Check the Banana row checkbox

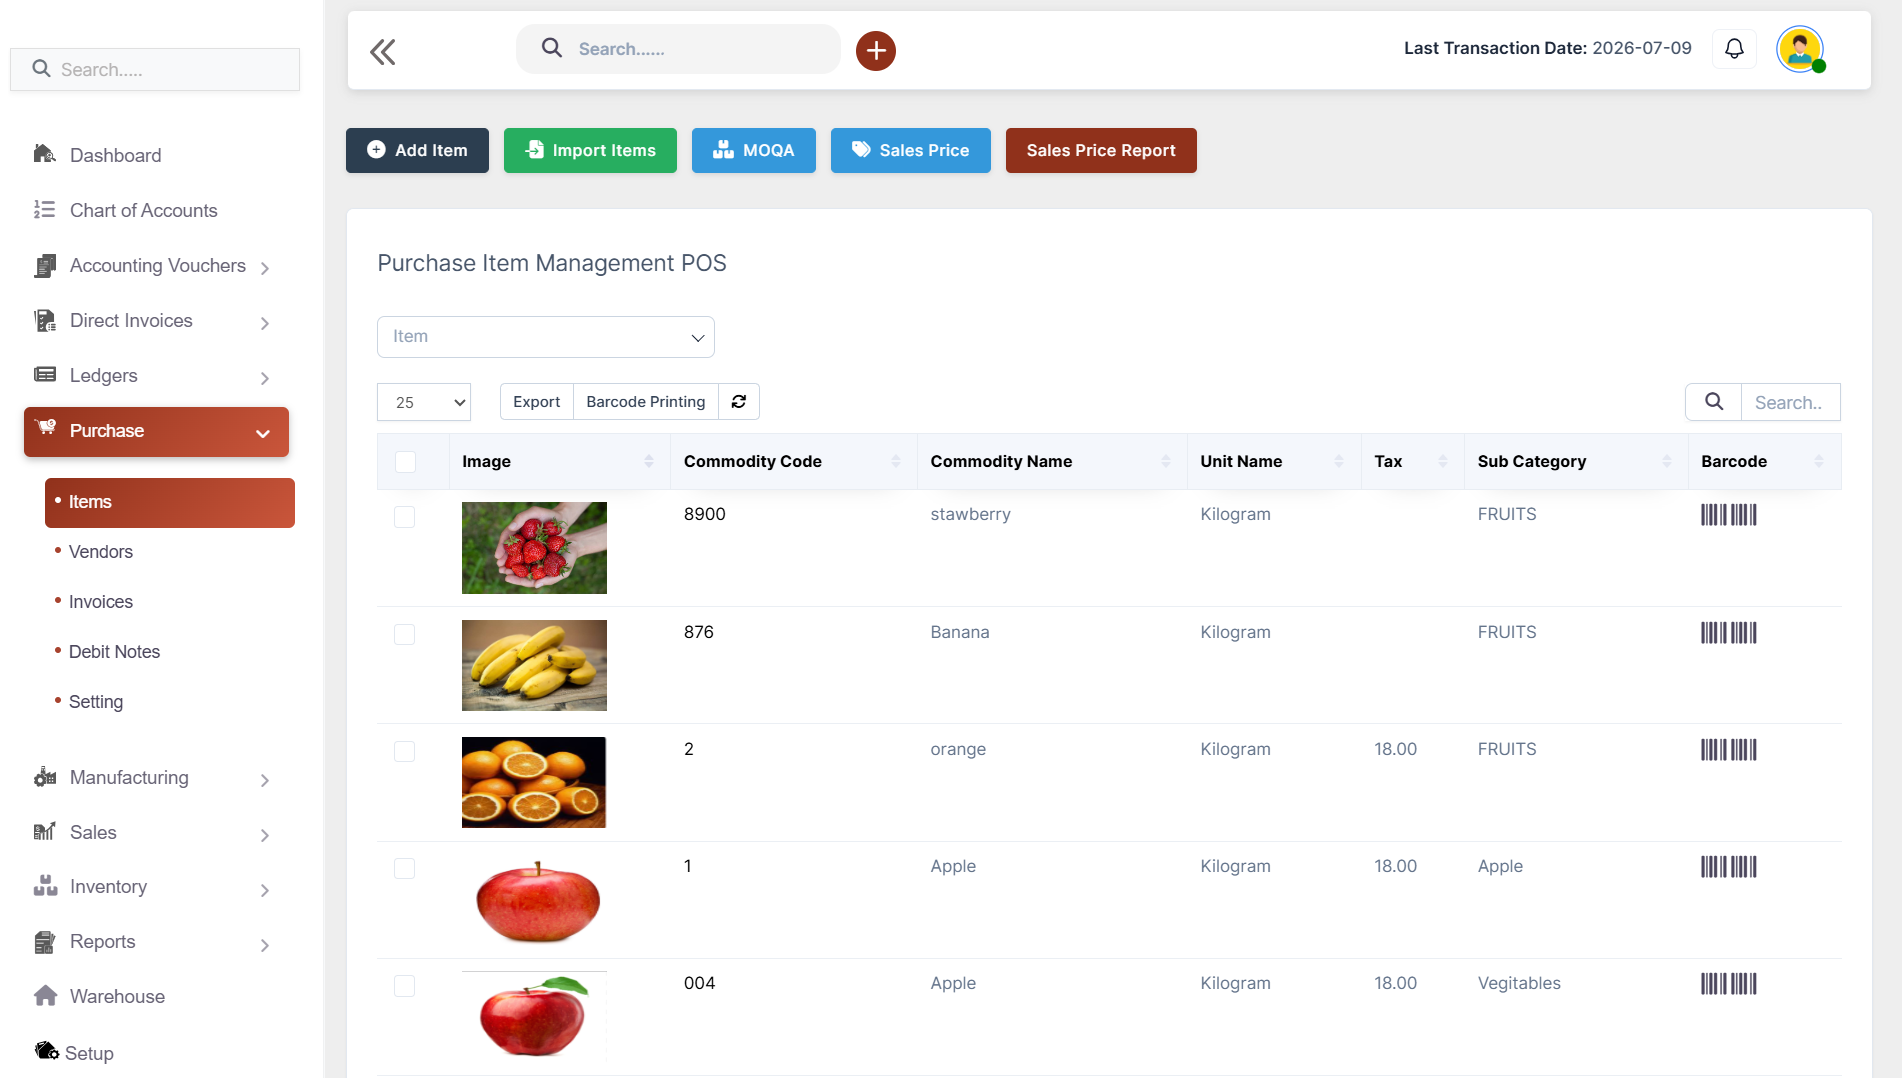coord(404,634)
